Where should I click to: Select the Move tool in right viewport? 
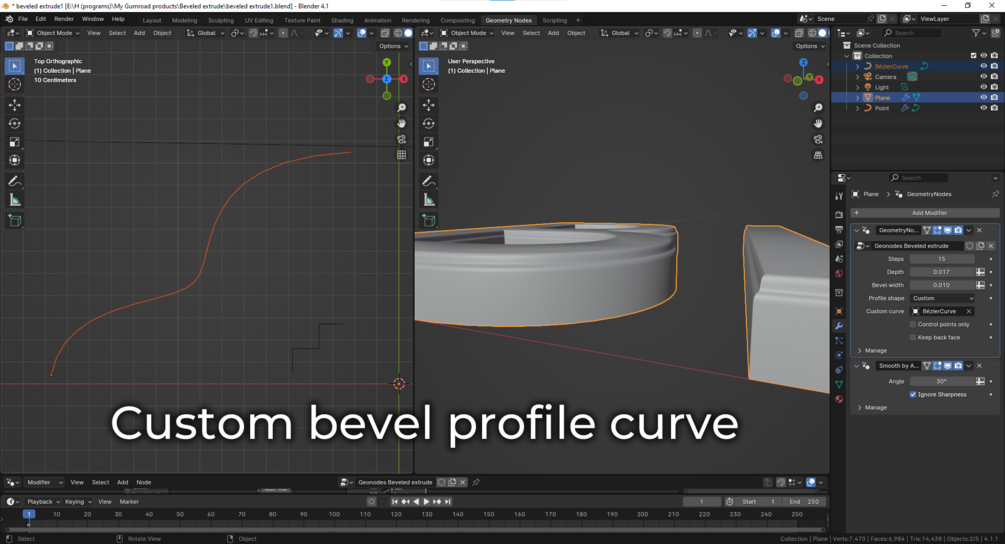click(429, 105)
